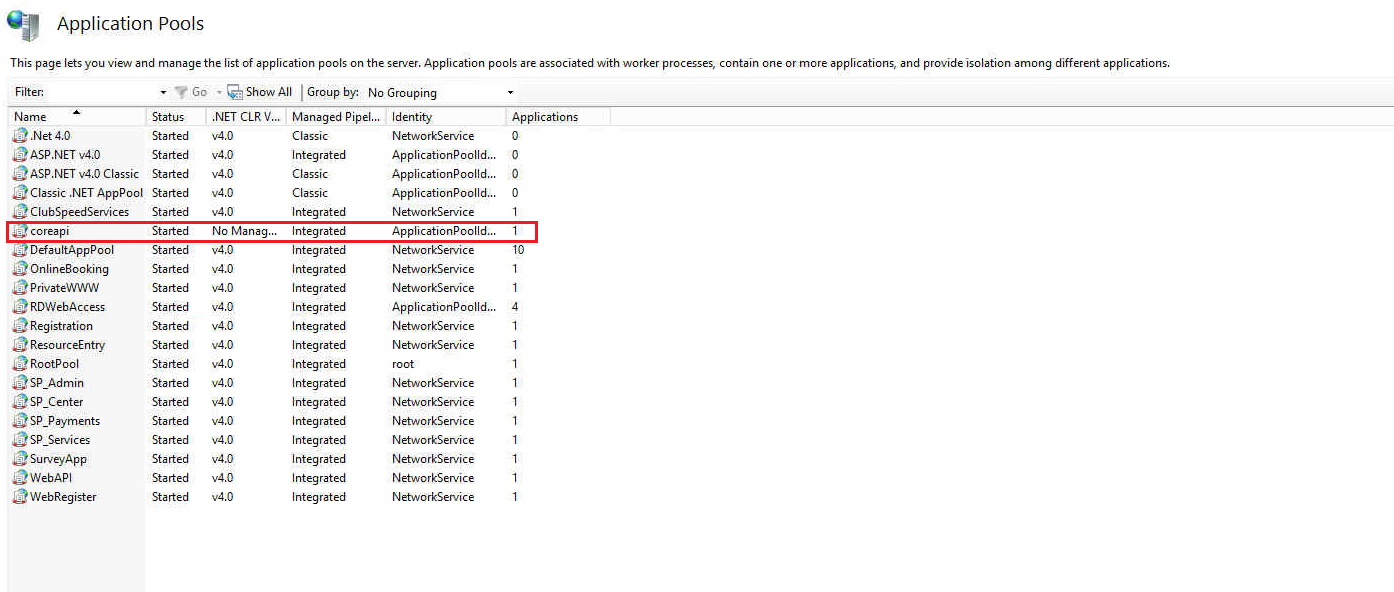Image resolution: width=1394 pixels, height=592 pixels.
Task: Click the Classic .NET AppPool icon
Action: (x=20, y=193)
